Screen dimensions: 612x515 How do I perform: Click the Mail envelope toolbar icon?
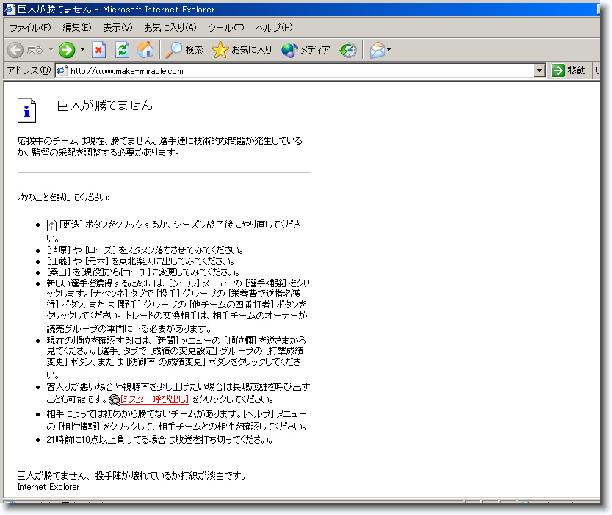[x=377, y=50]
